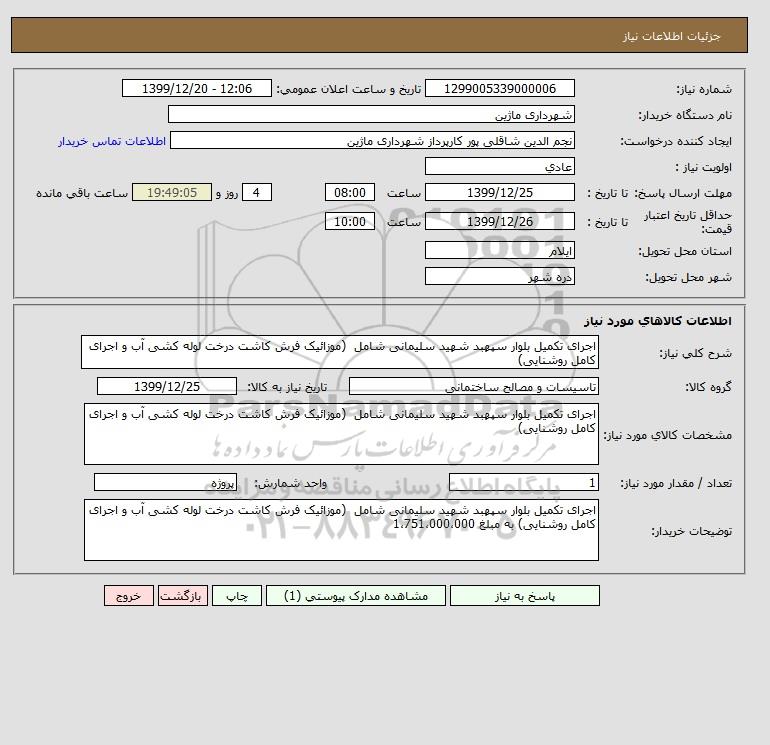The width and height of the screenshot is (770, 745).
Task: Click the goods group field تاسیسات و مصالح ساختمانی
Action: (473, 386)
